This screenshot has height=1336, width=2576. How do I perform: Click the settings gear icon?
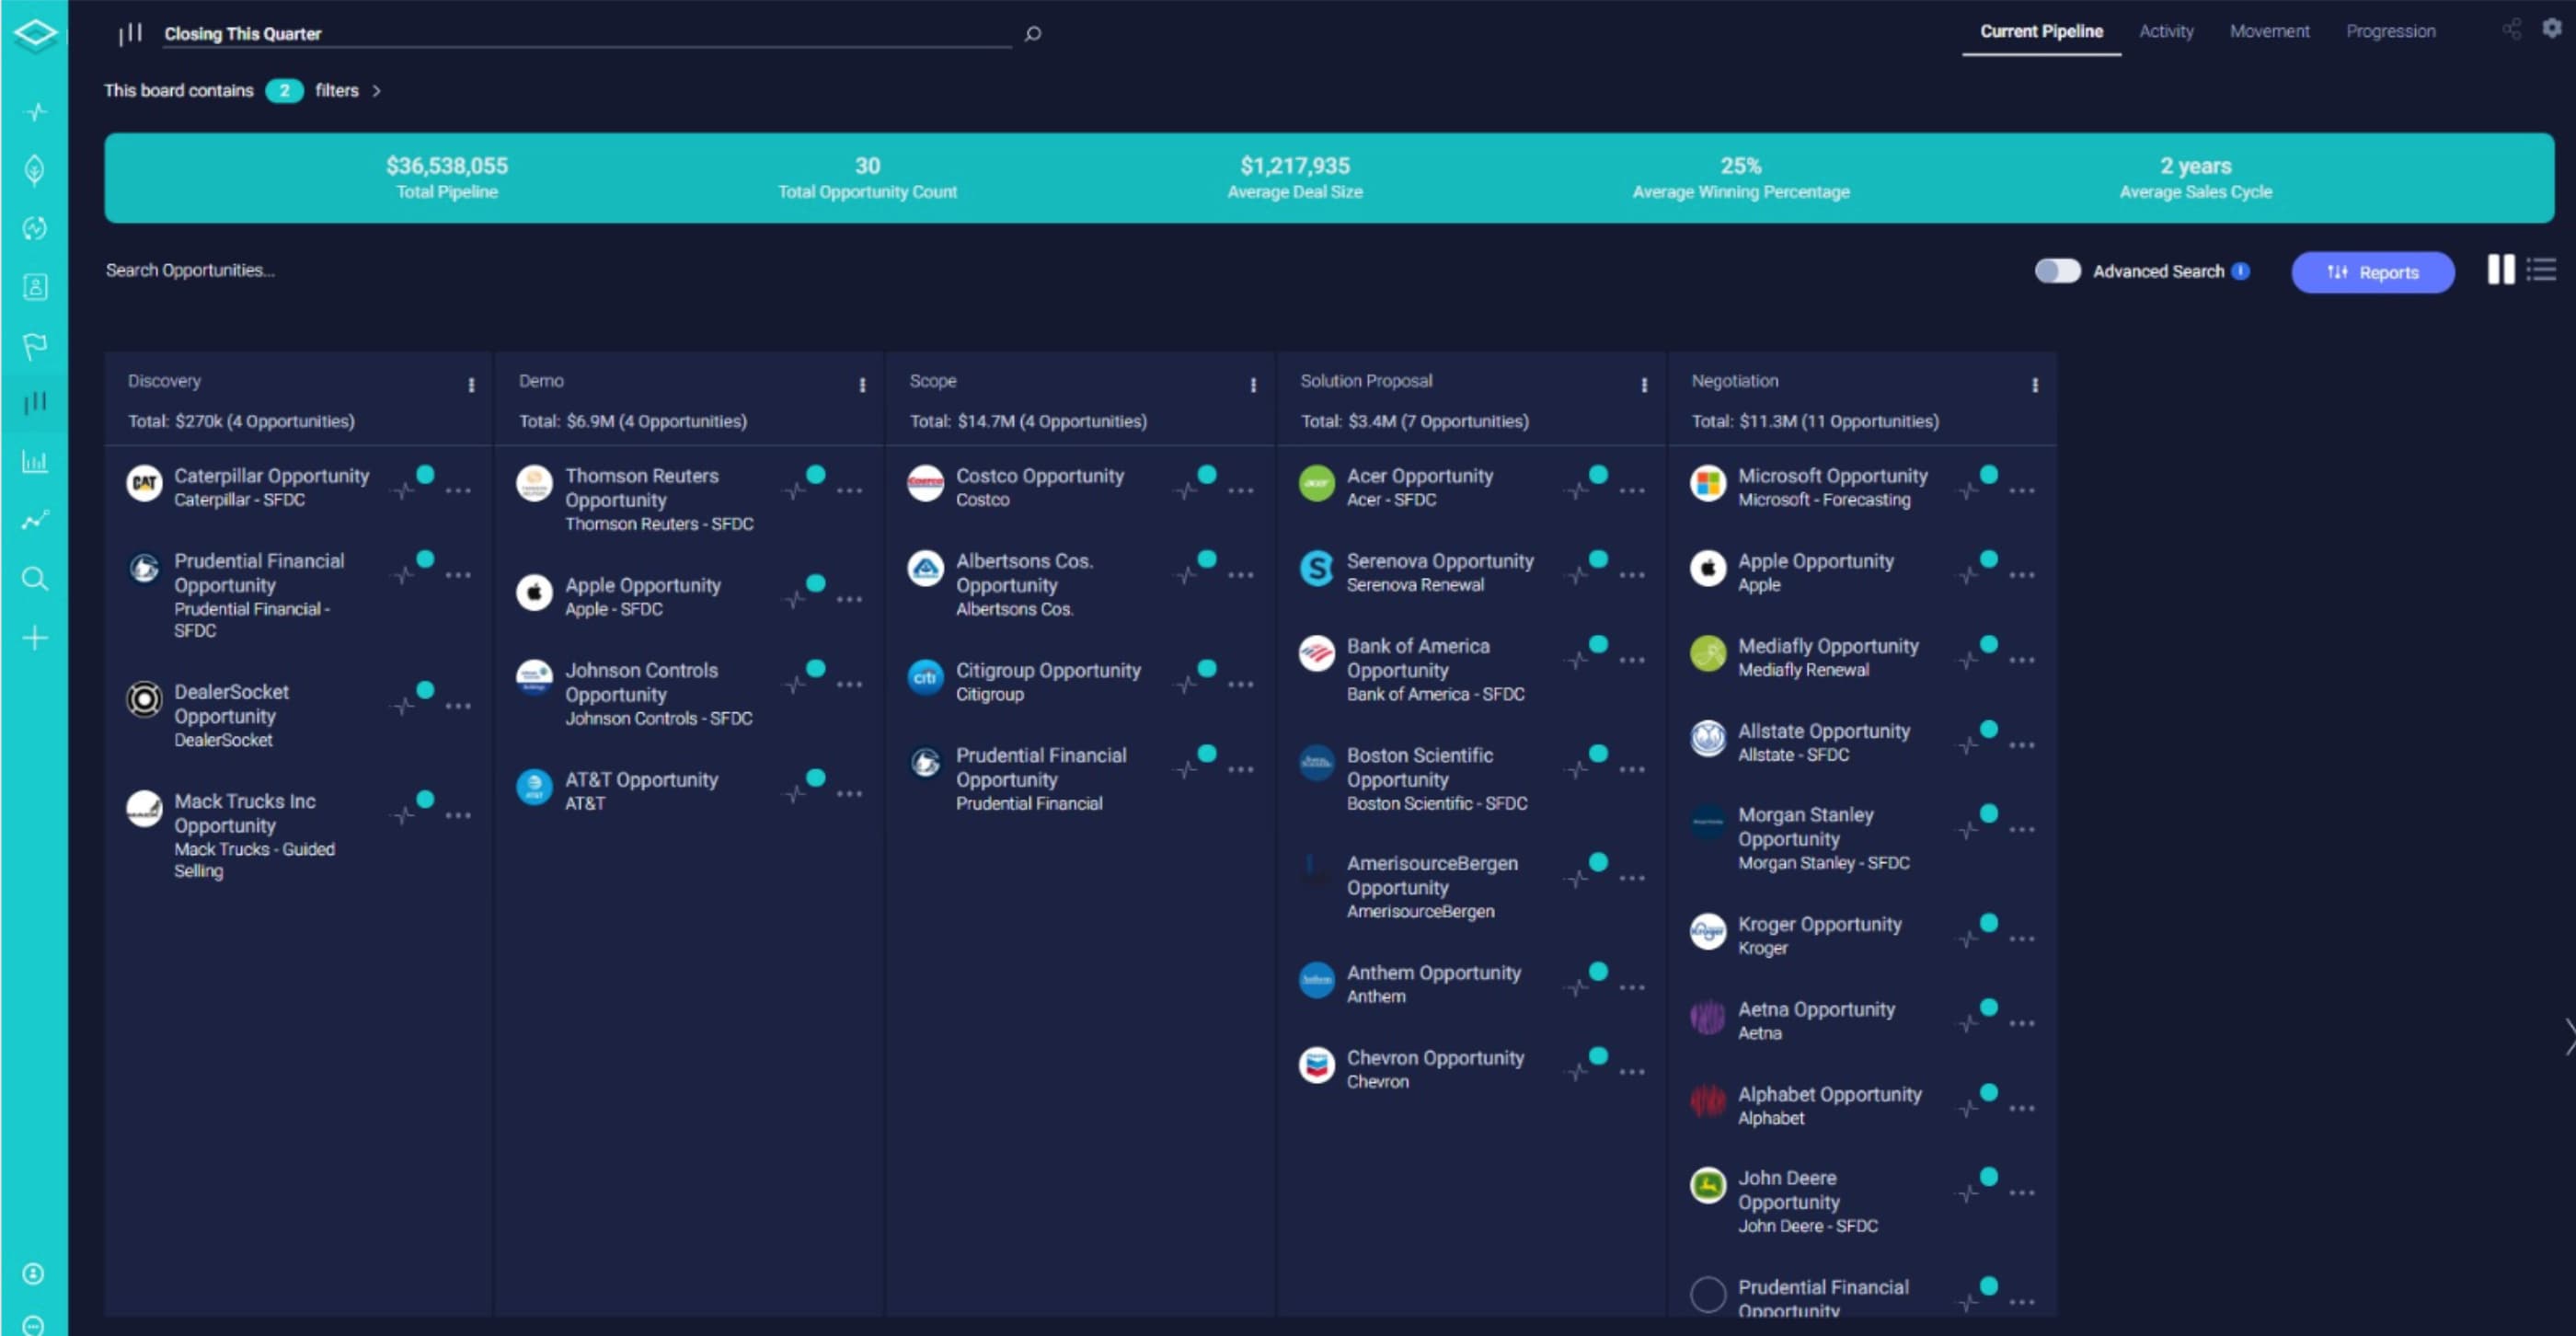(x=2551, y=28)
